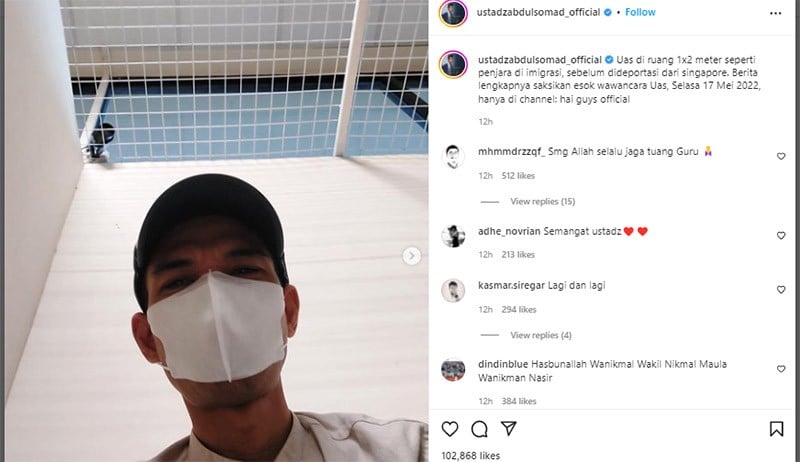Save the post with the bookmark icon

click(x=776, y=429)
